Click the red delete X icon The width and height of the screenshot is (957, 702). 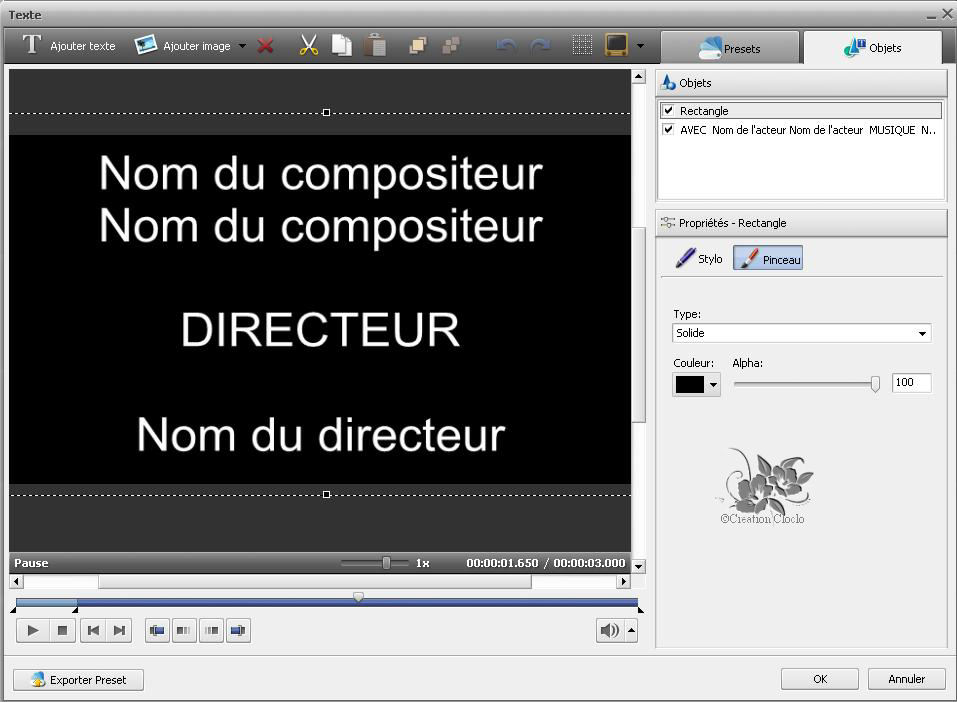(x=266, y=46)
